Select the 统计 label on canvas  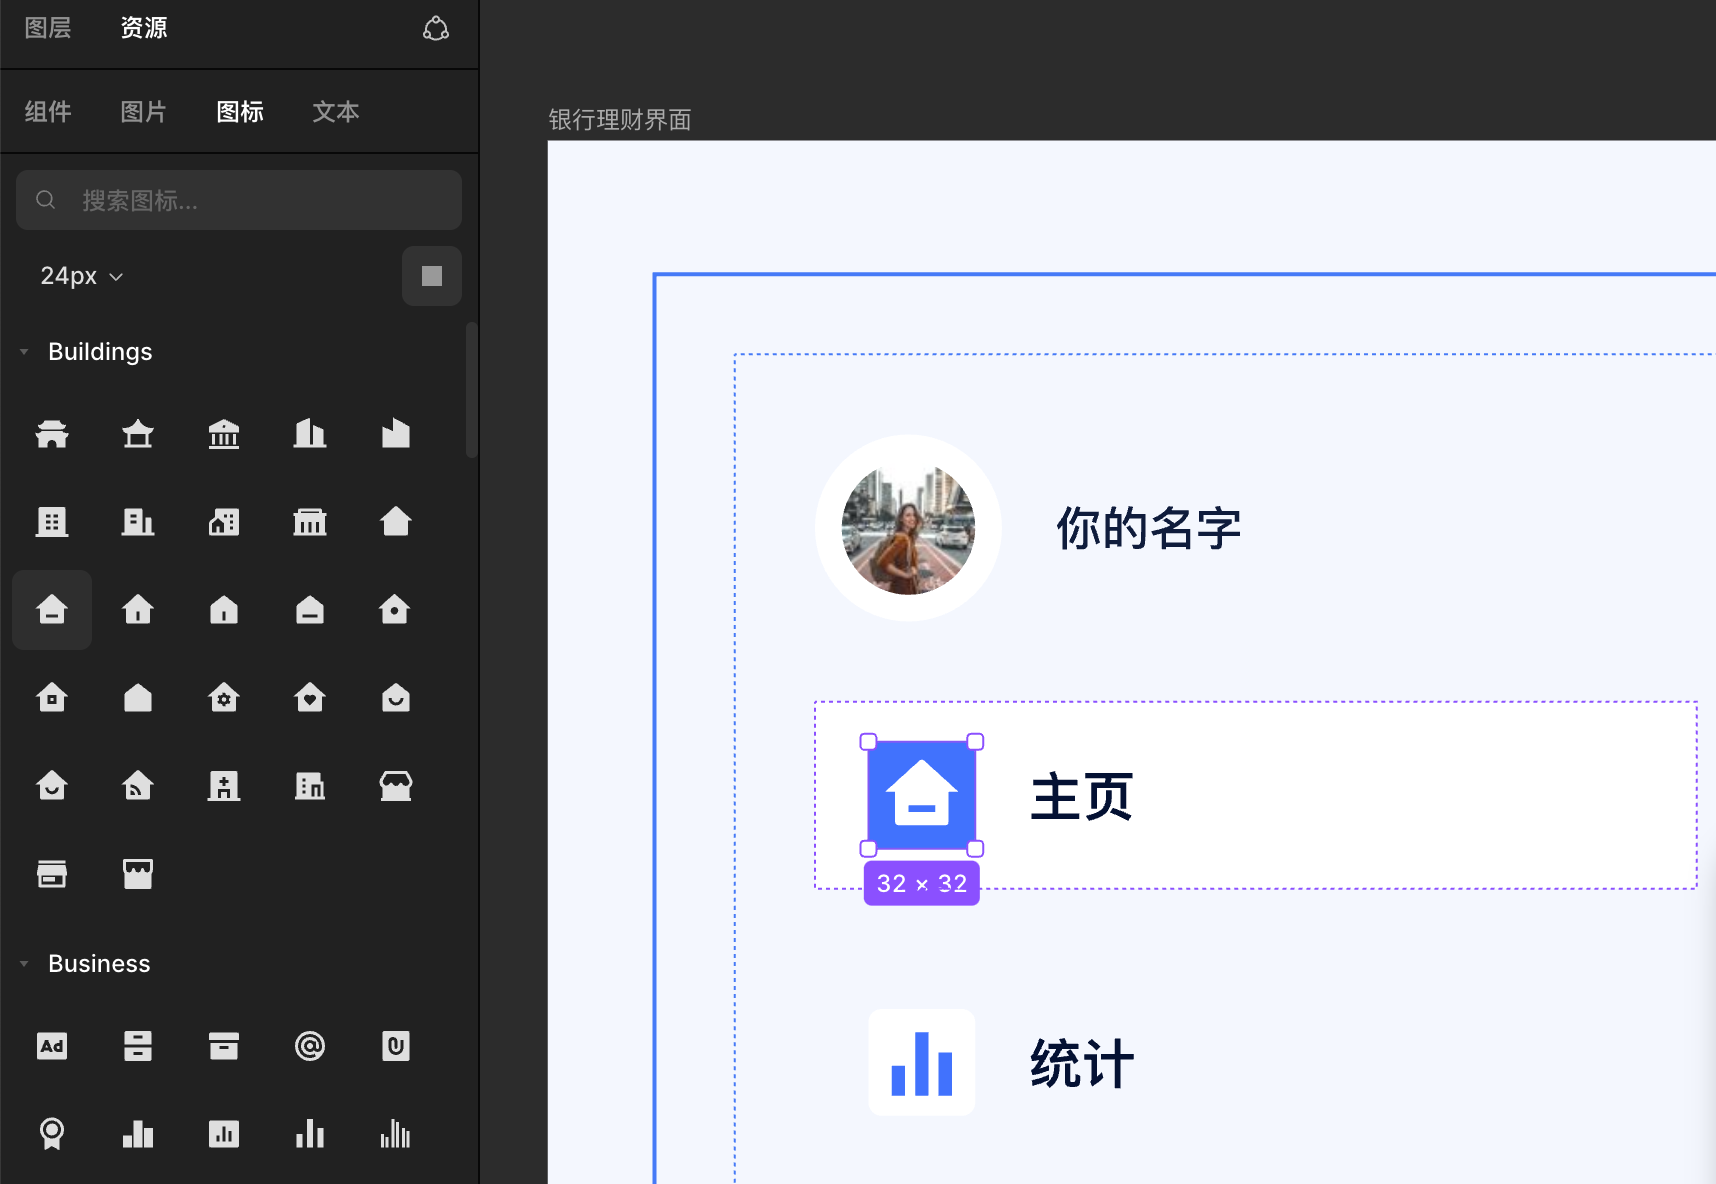coord(1082,1063)
